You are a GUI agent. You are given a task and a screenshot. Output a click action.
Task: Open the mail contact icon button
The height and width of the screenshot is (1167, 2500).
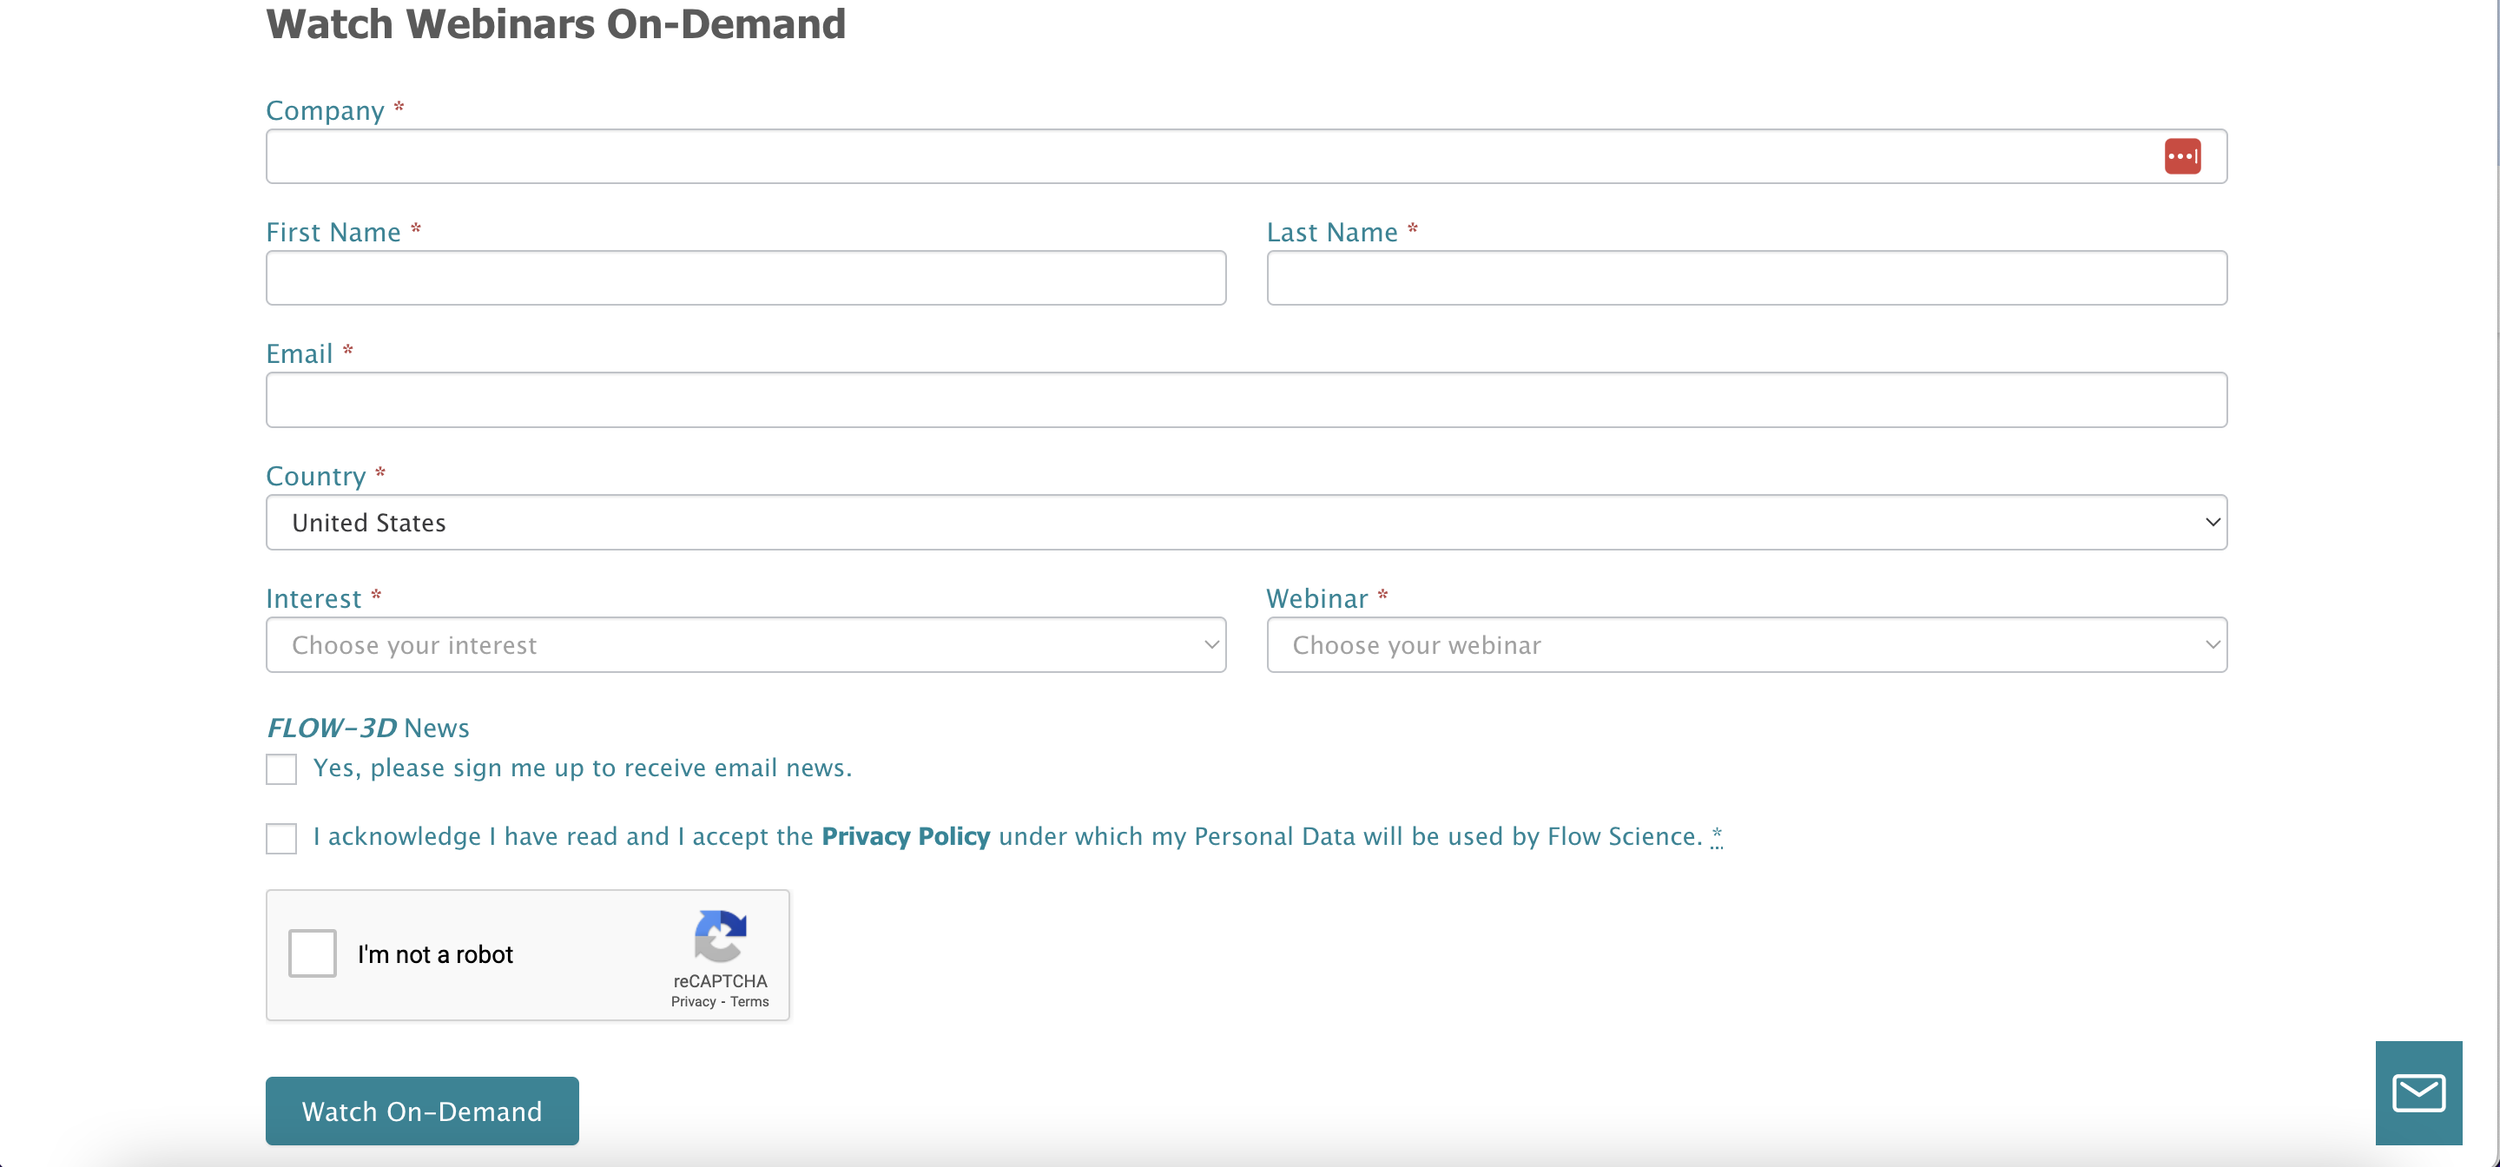click(x=2418, y=1092)
